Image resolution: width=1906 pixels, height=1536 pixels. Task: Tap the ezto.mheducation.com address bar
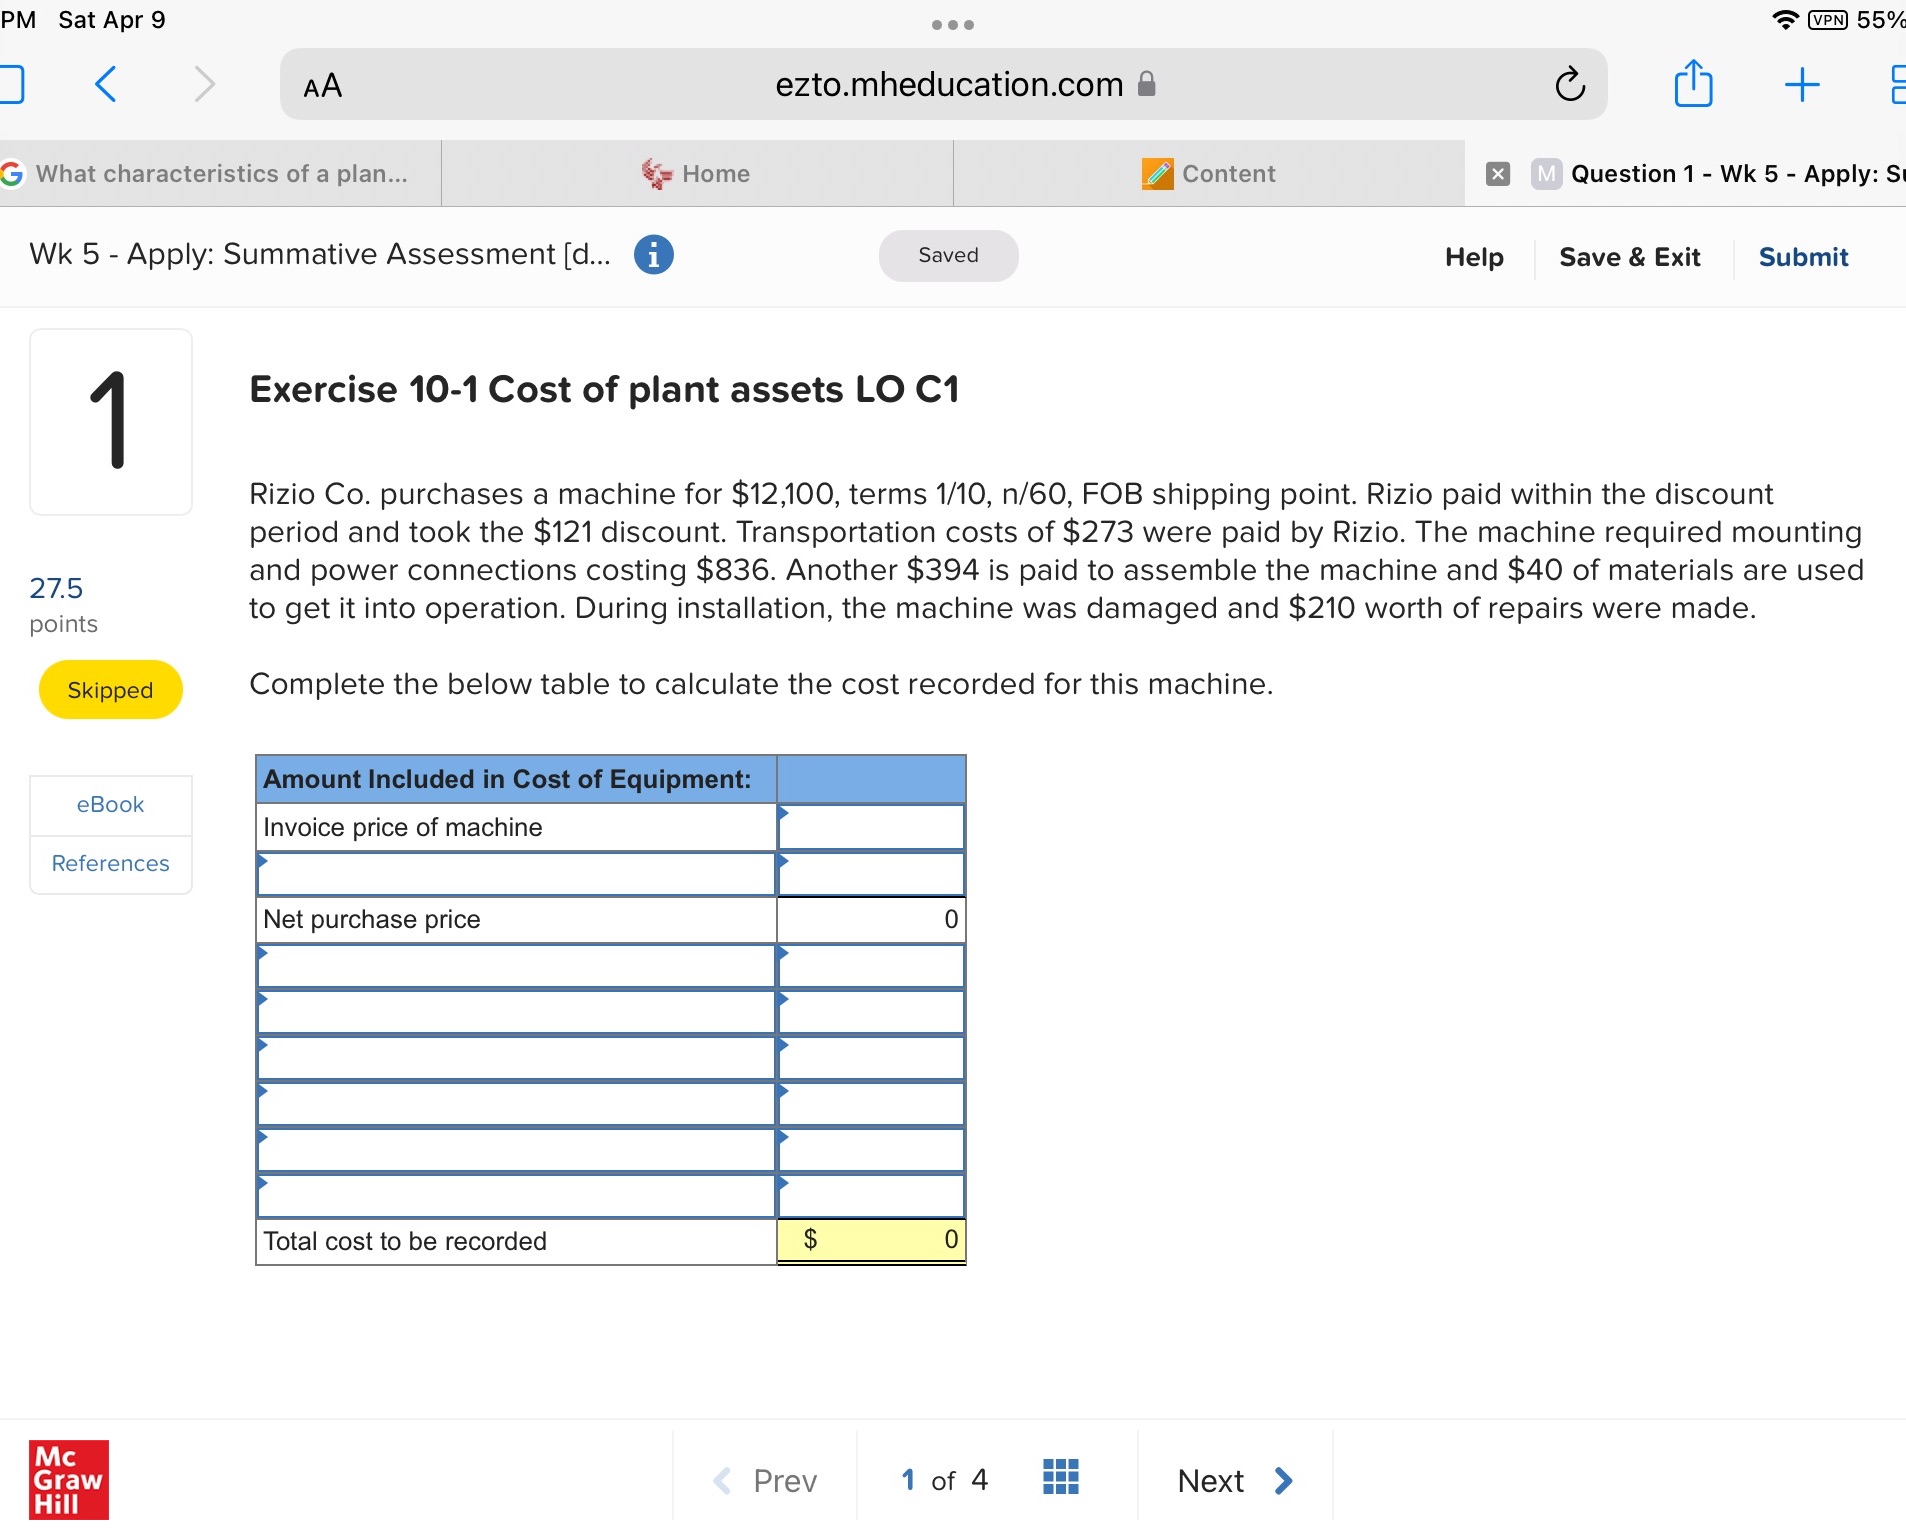tap(944, 84)
